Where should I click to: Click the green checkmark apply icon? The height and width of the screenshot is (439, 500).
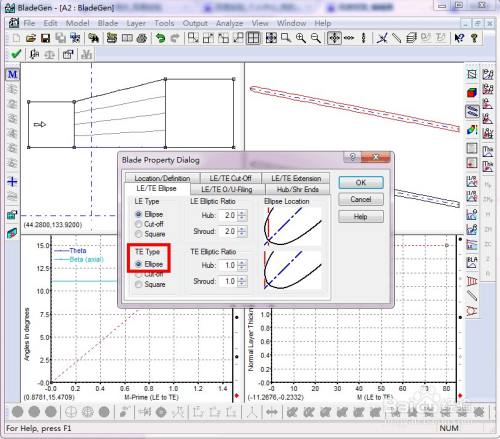(16, 54)
